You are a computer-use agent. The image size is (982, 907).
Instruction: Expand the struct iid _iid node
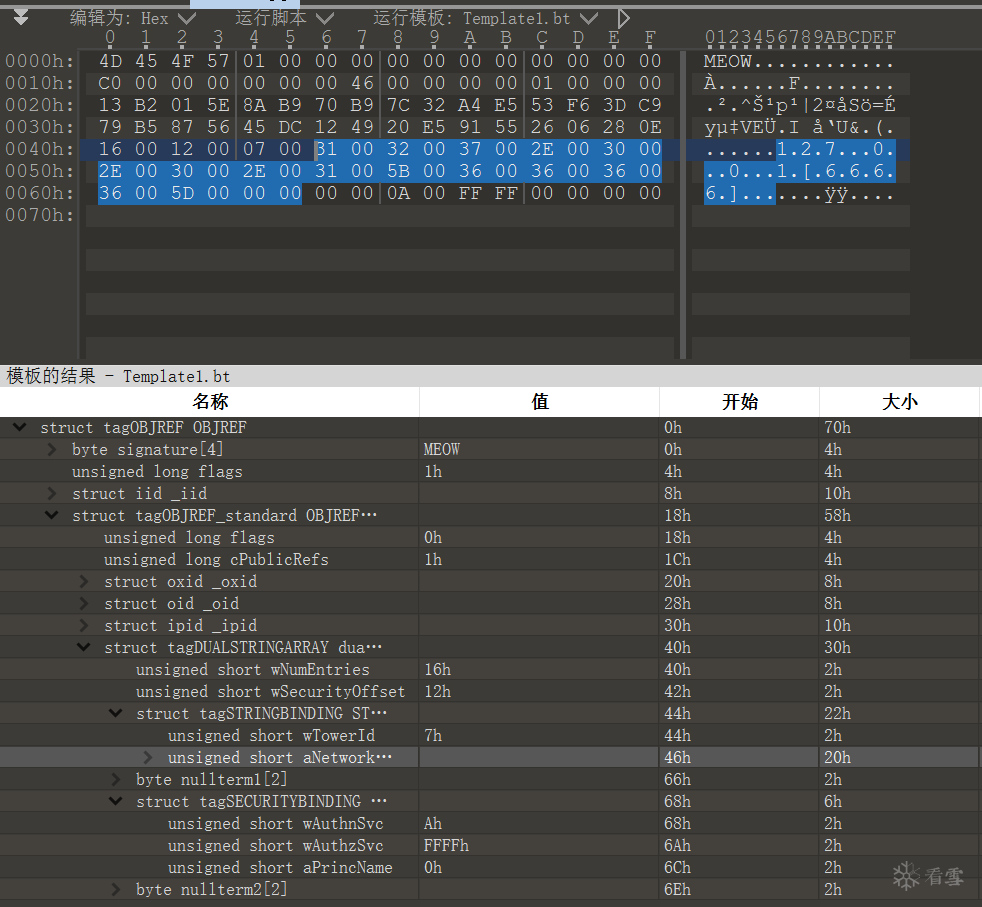[x=52, y=494]
